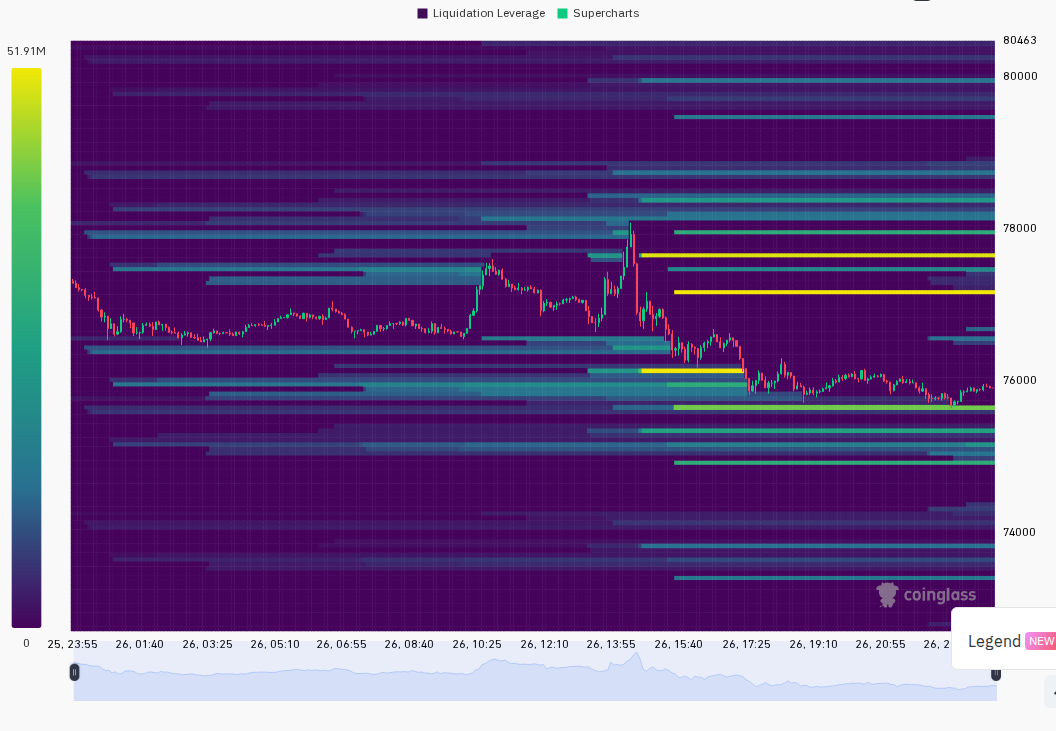Click the coinglass watermark text
This screenshot has width=1056, height=731.
(x=939, y=595)
